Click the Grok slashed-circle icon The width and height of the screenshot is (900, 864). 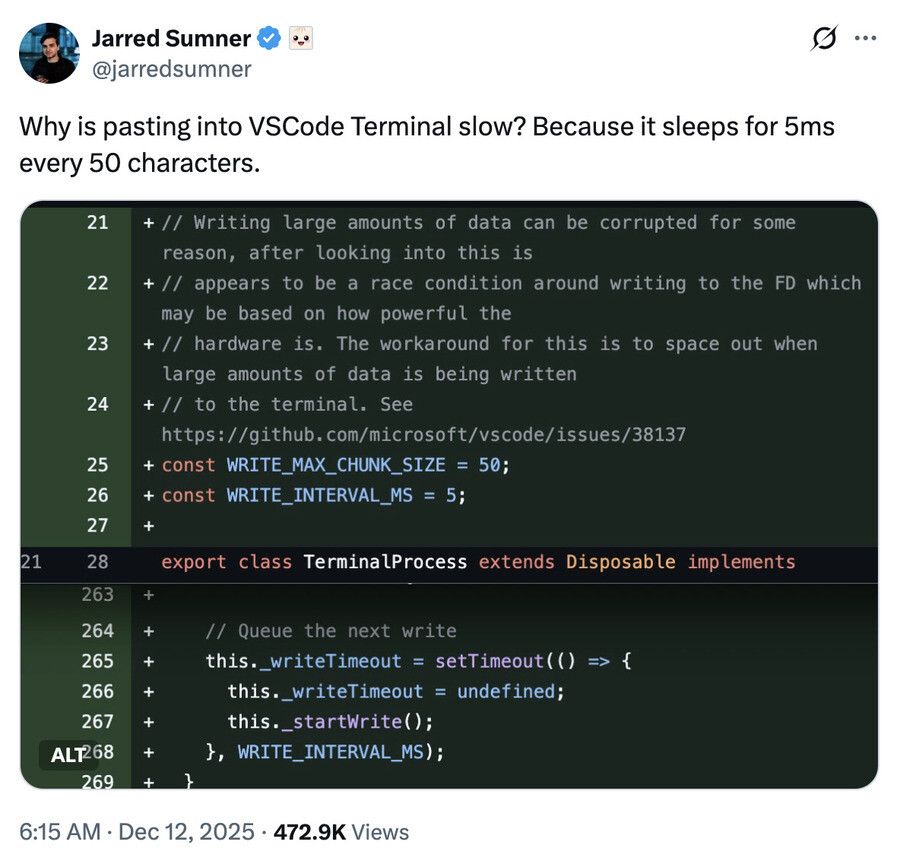coord(825,39)
